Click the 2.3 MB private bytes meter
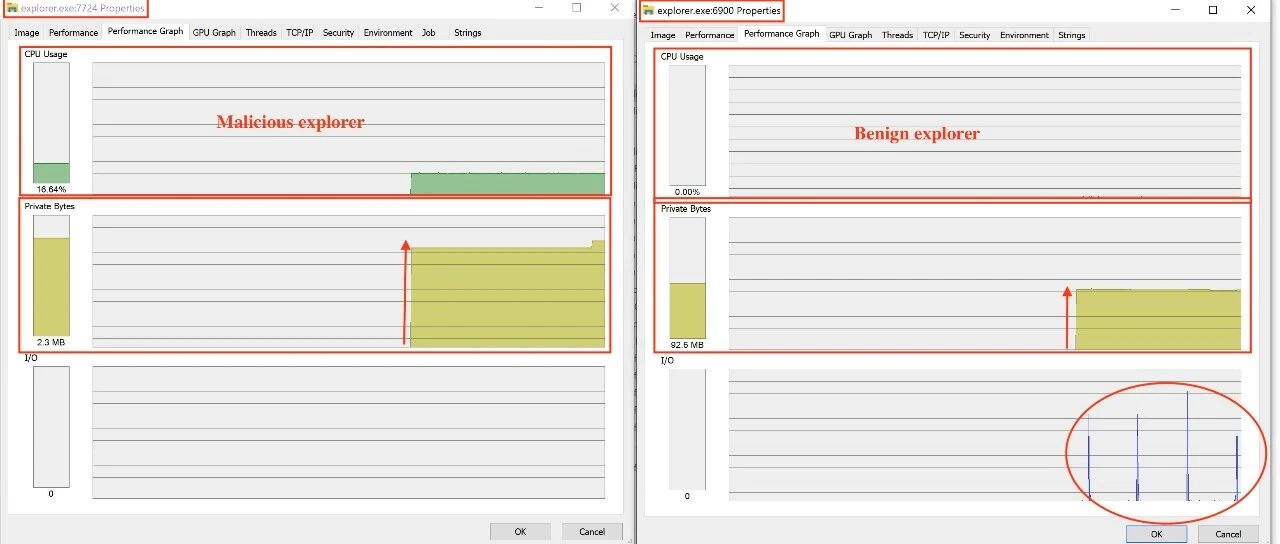1280x544 pixels. [51, 276]
